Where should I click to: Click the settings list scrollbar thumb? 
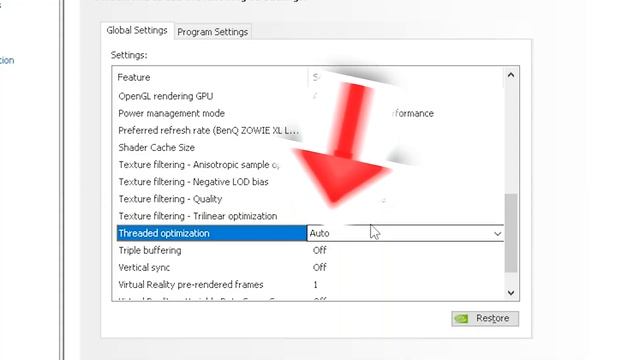(x=511, y=233)
